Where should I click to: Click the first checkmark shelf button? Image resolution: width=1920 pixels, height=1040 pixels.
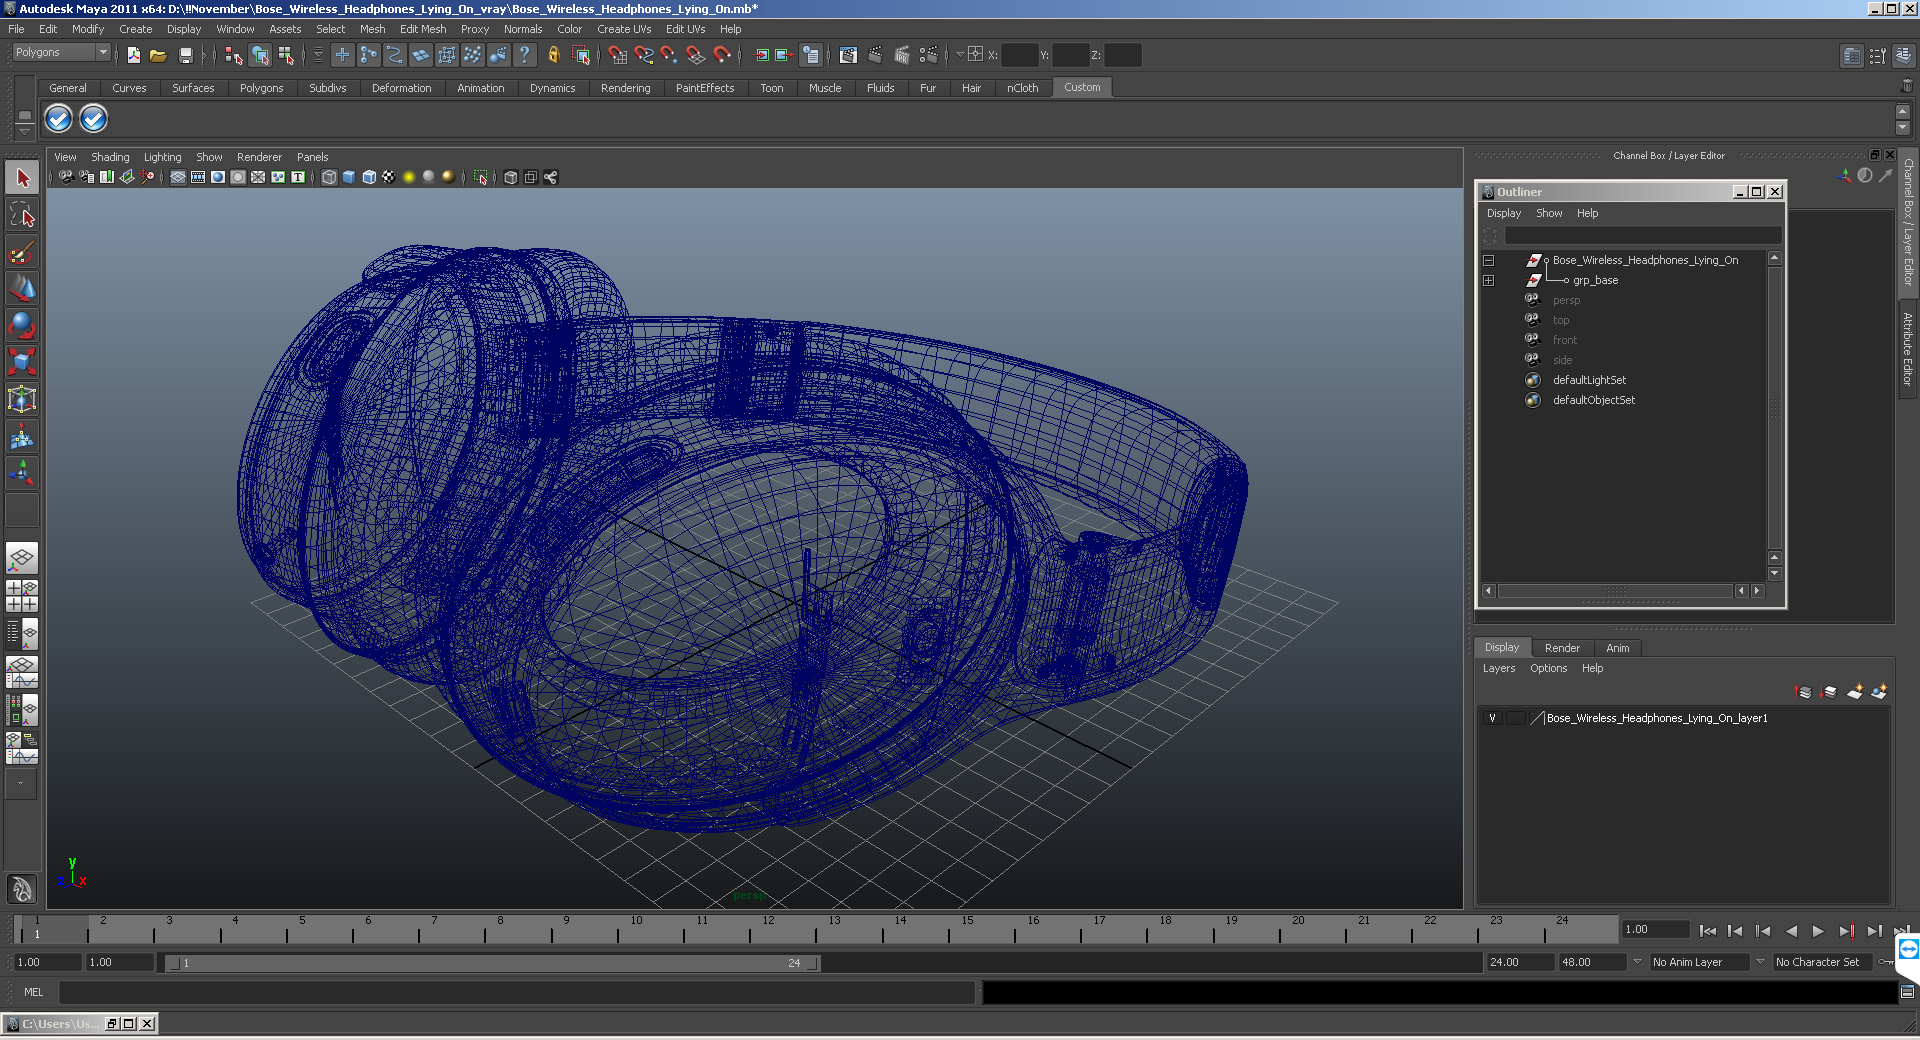point(59,119)
